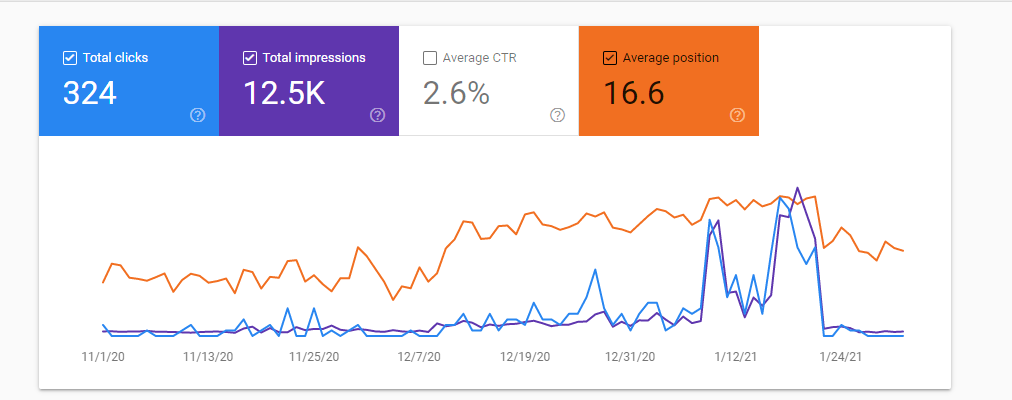The image size is (1012, 400).
Task: Open help icon on Total impressions card
Action: click(378, 115)
